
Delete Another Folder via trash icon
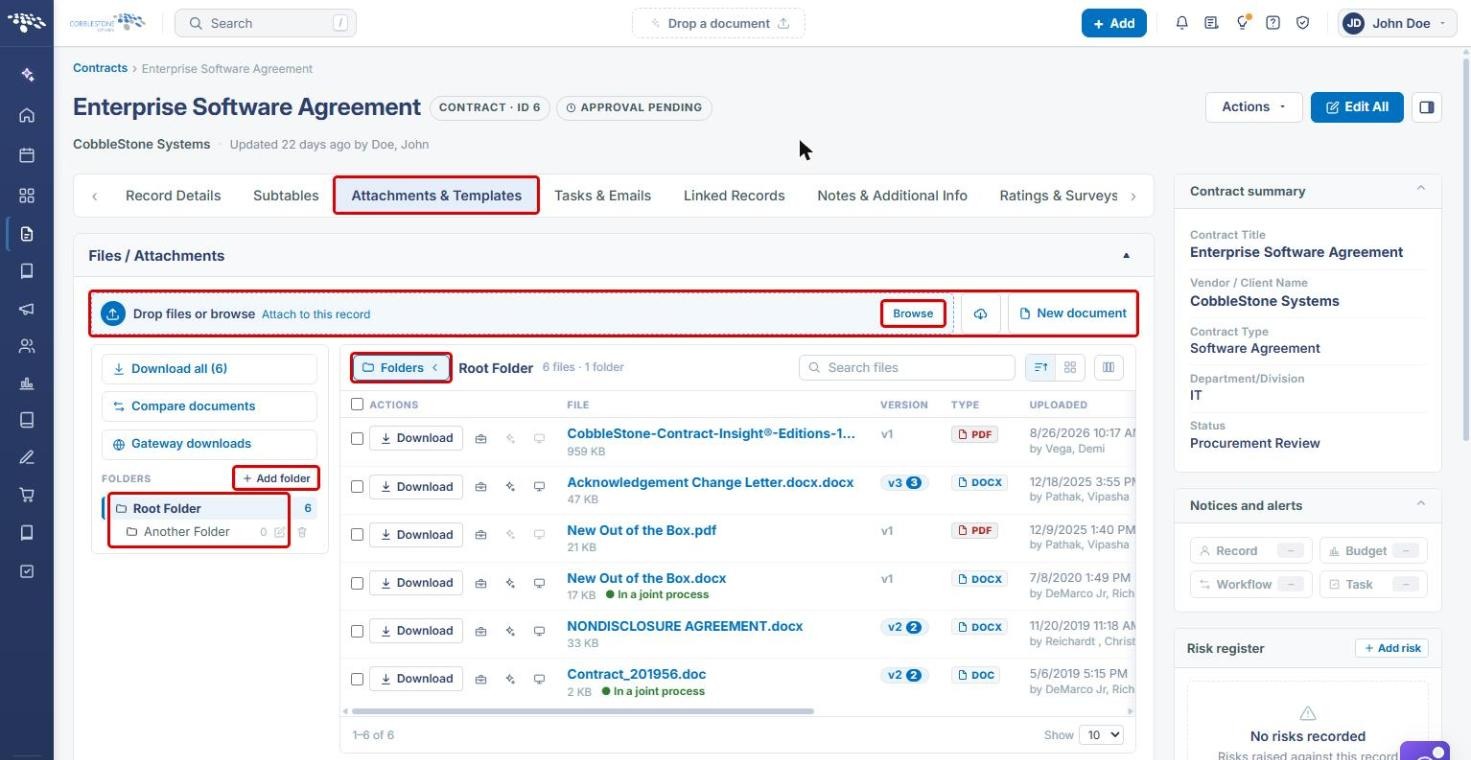click(x=302, y=532)
